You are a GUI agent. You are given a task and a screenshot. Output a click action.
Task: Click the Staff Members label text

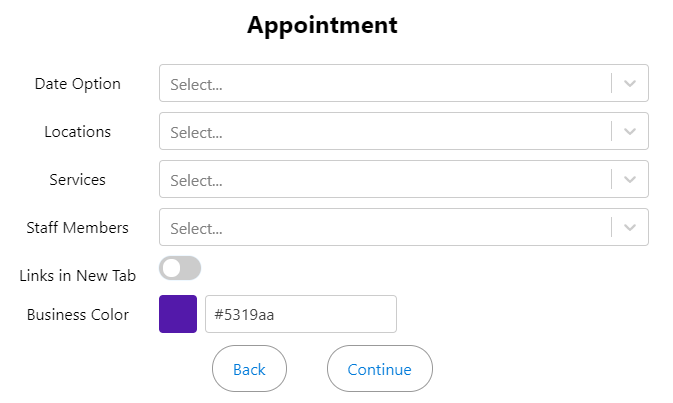77,228
